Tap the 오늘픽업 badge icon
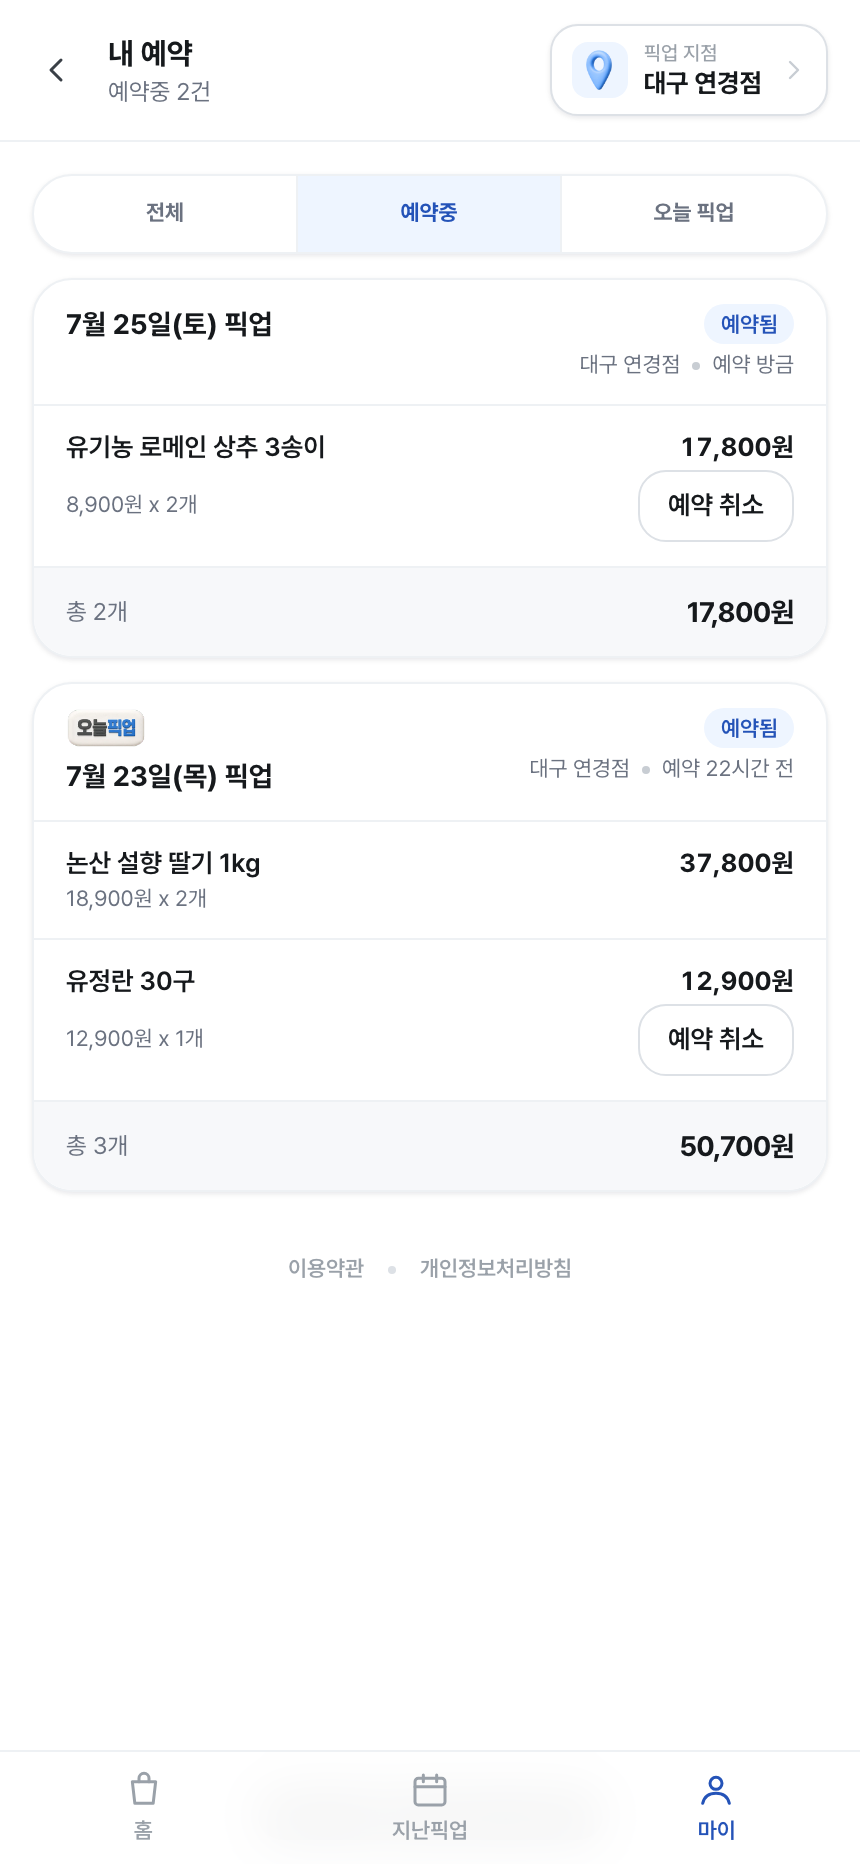This screenshot has height=1864, width=860. 106,728
